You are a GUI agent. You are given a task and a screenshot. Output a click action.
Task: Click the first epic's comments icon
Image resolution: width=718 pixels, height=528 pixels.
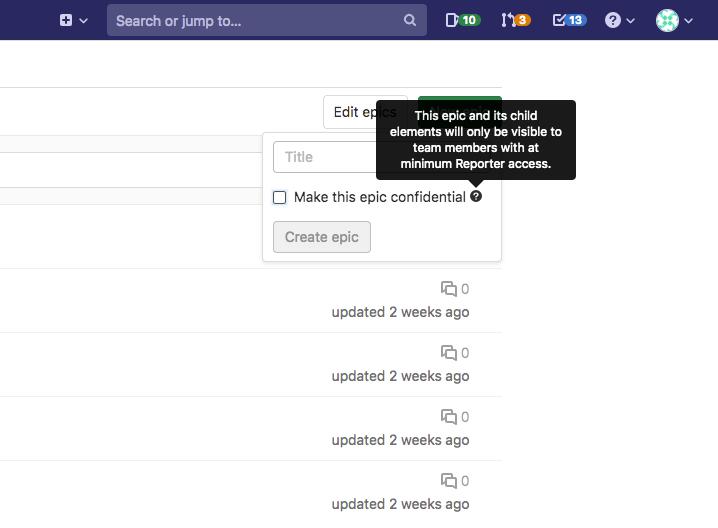(449, 289)
